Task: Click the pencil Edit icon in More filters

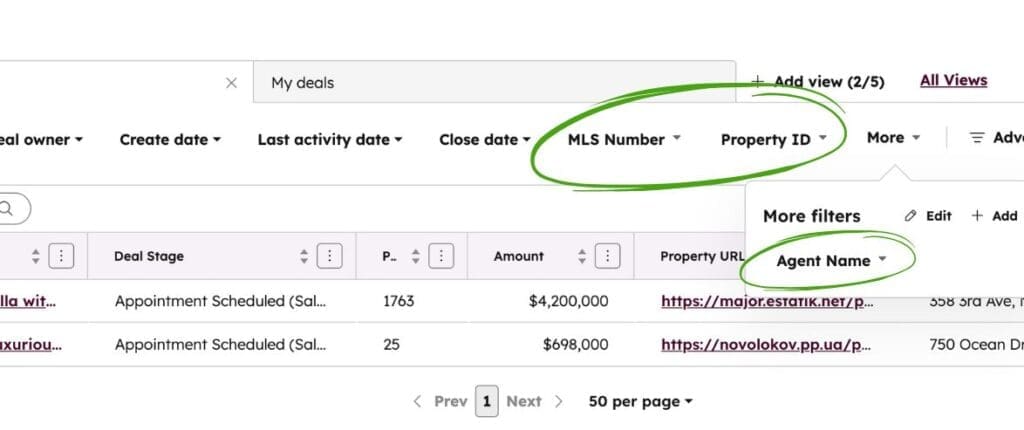Action: point(910,216)
